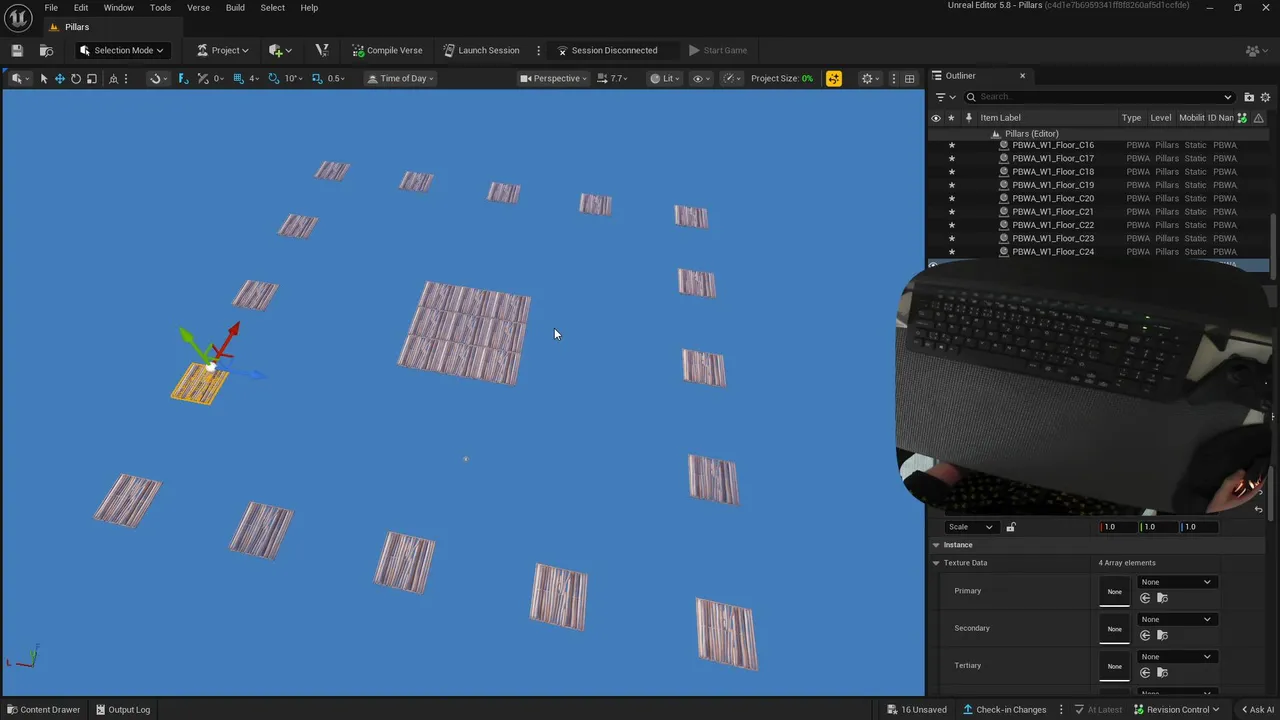Open the Primary texture None dropdown
The image size is (1280, 720).
[x=1176, y=582]
